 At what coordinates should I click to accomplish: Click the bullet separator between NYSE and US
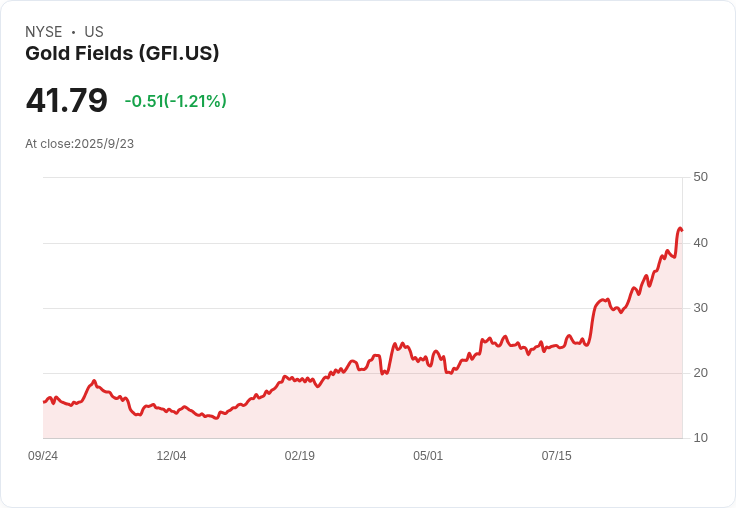tap(73, 32)
